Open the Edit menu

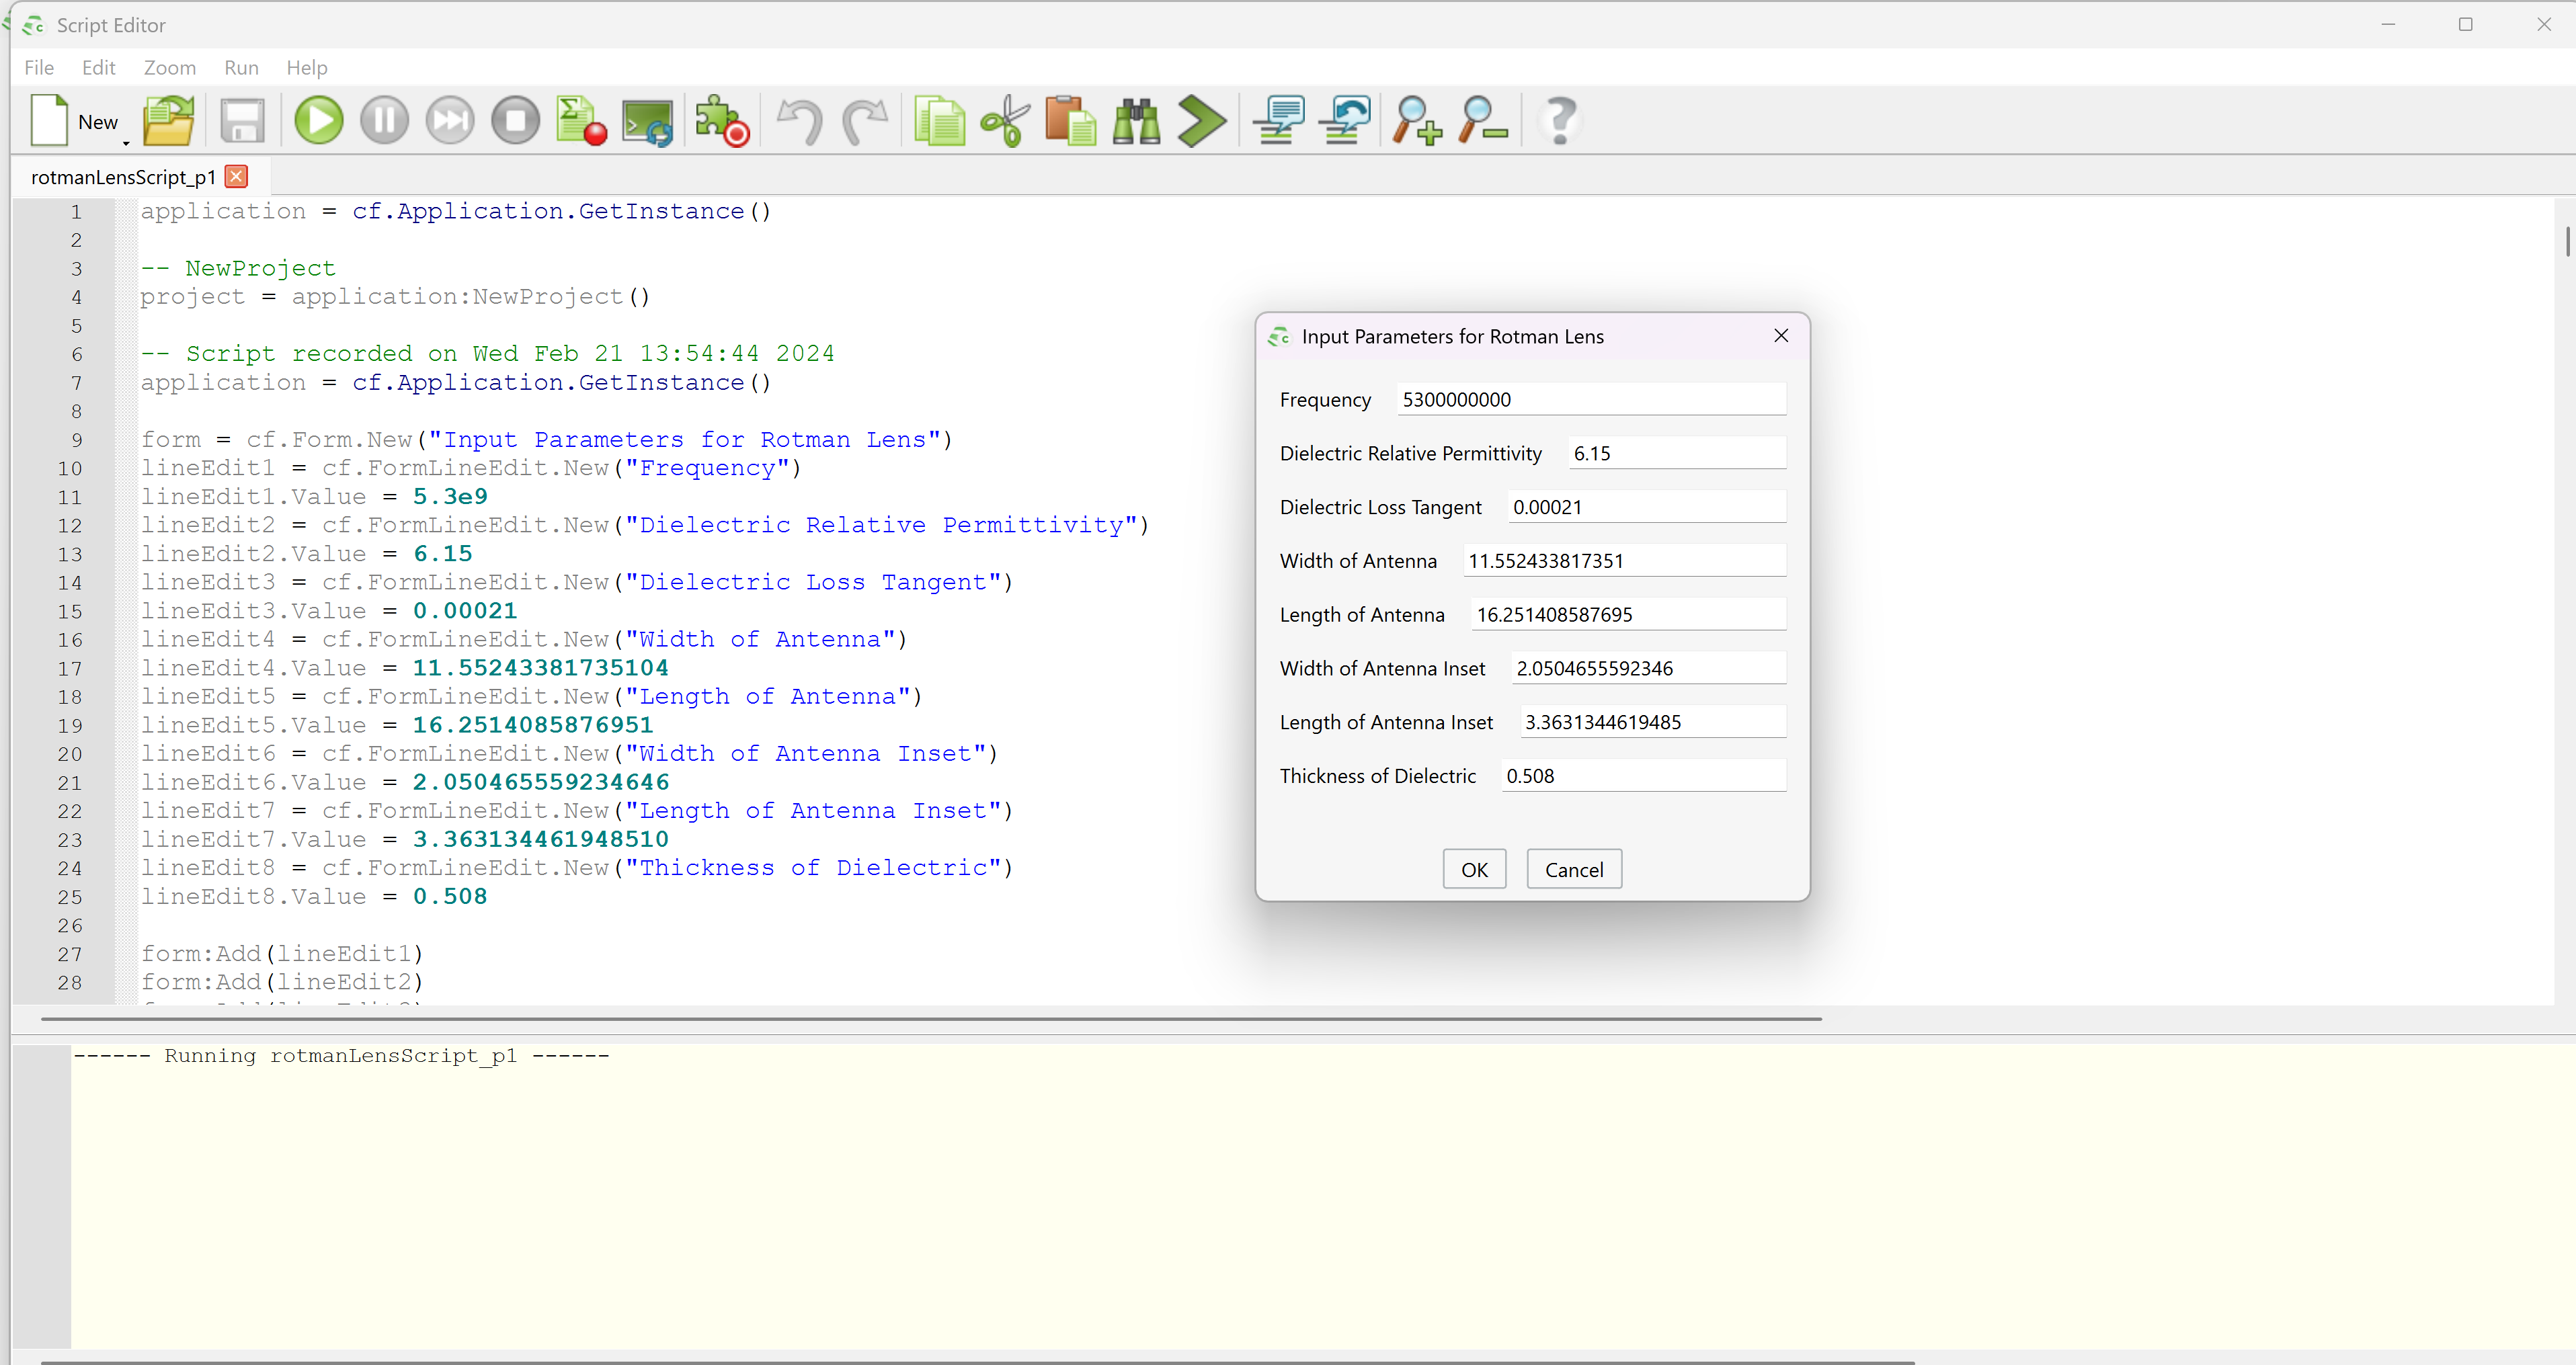98,67
